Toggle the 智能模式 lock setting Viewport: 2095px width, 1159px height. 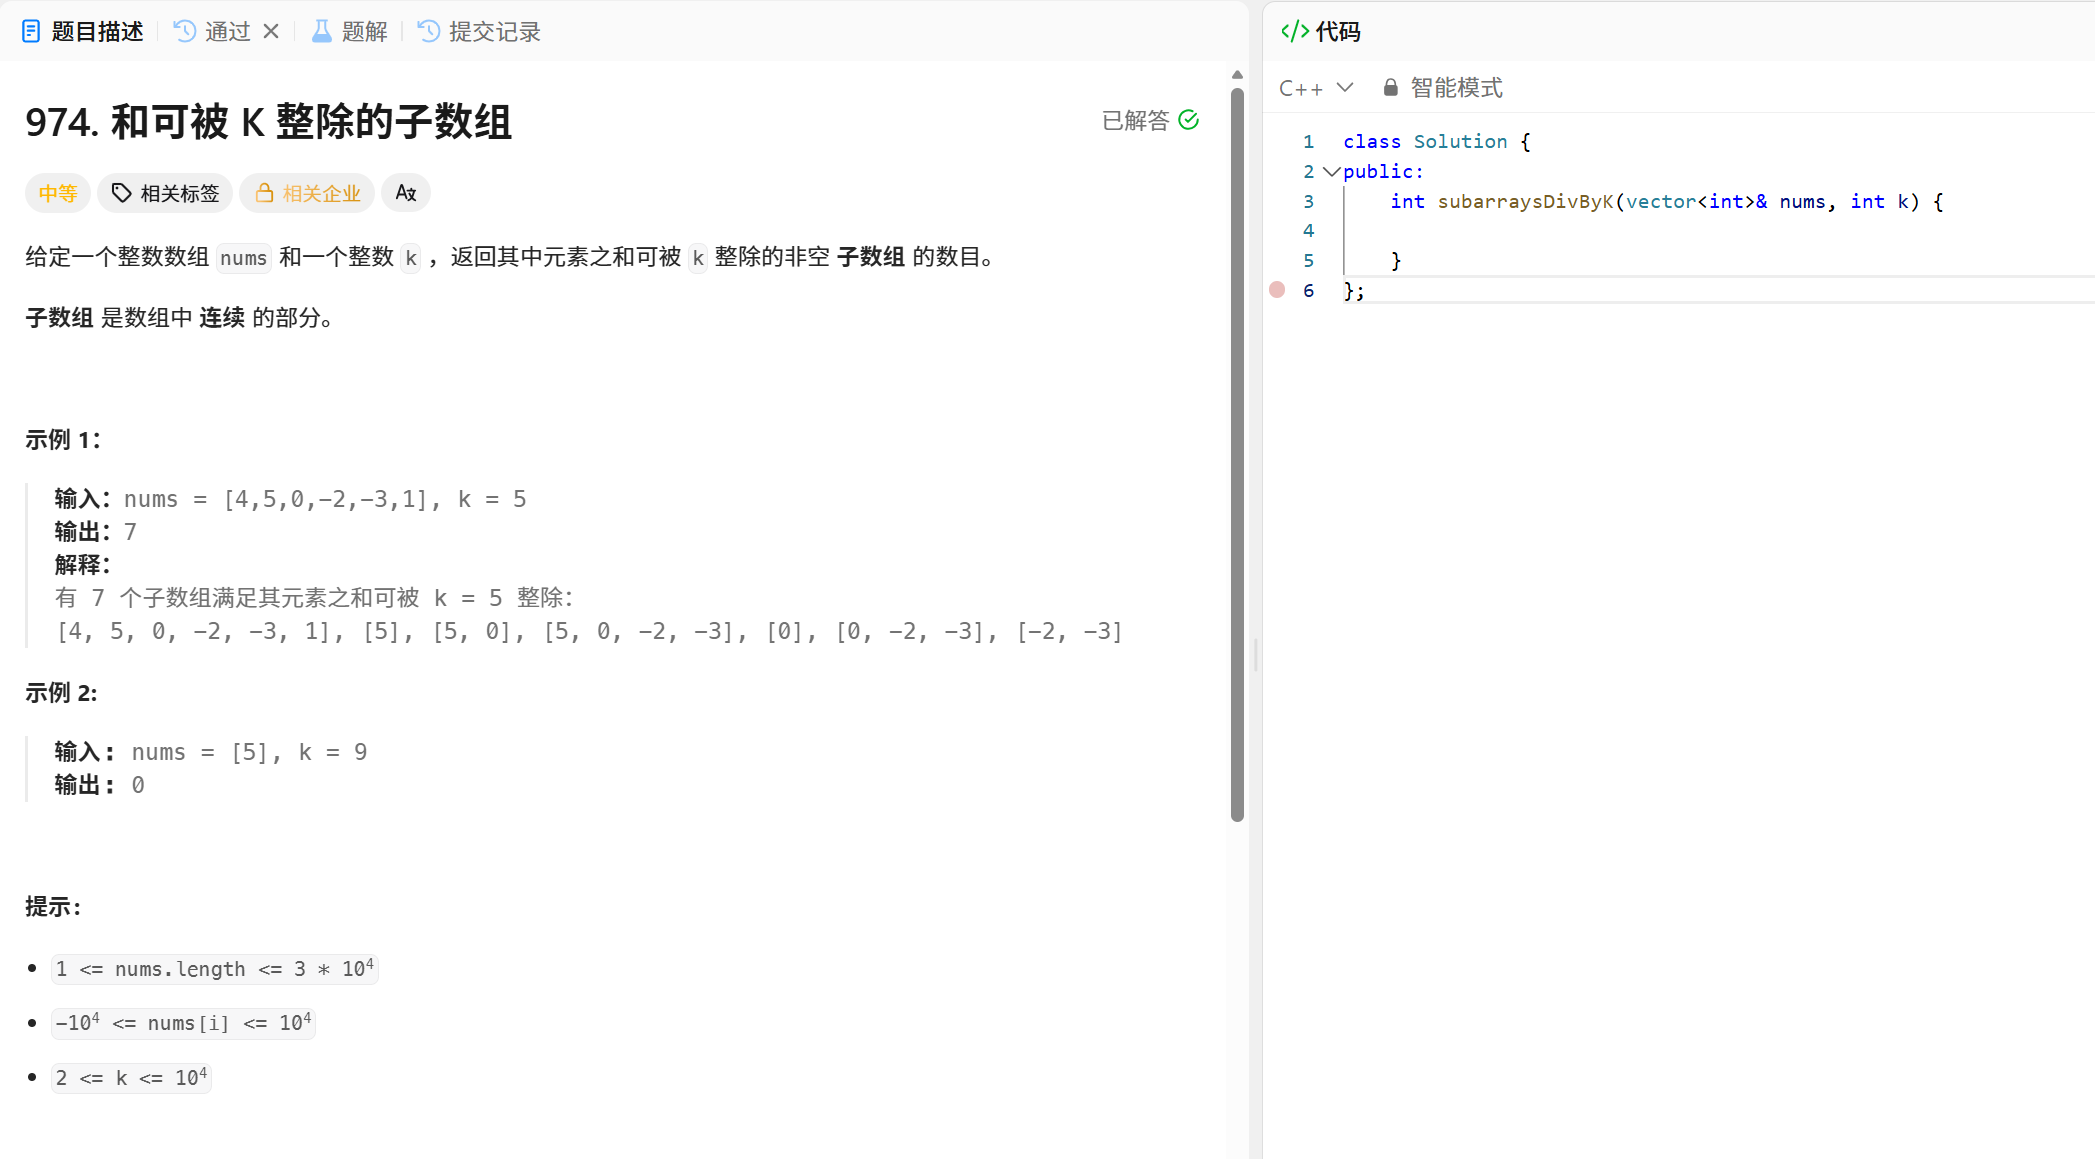[1443, 88]
